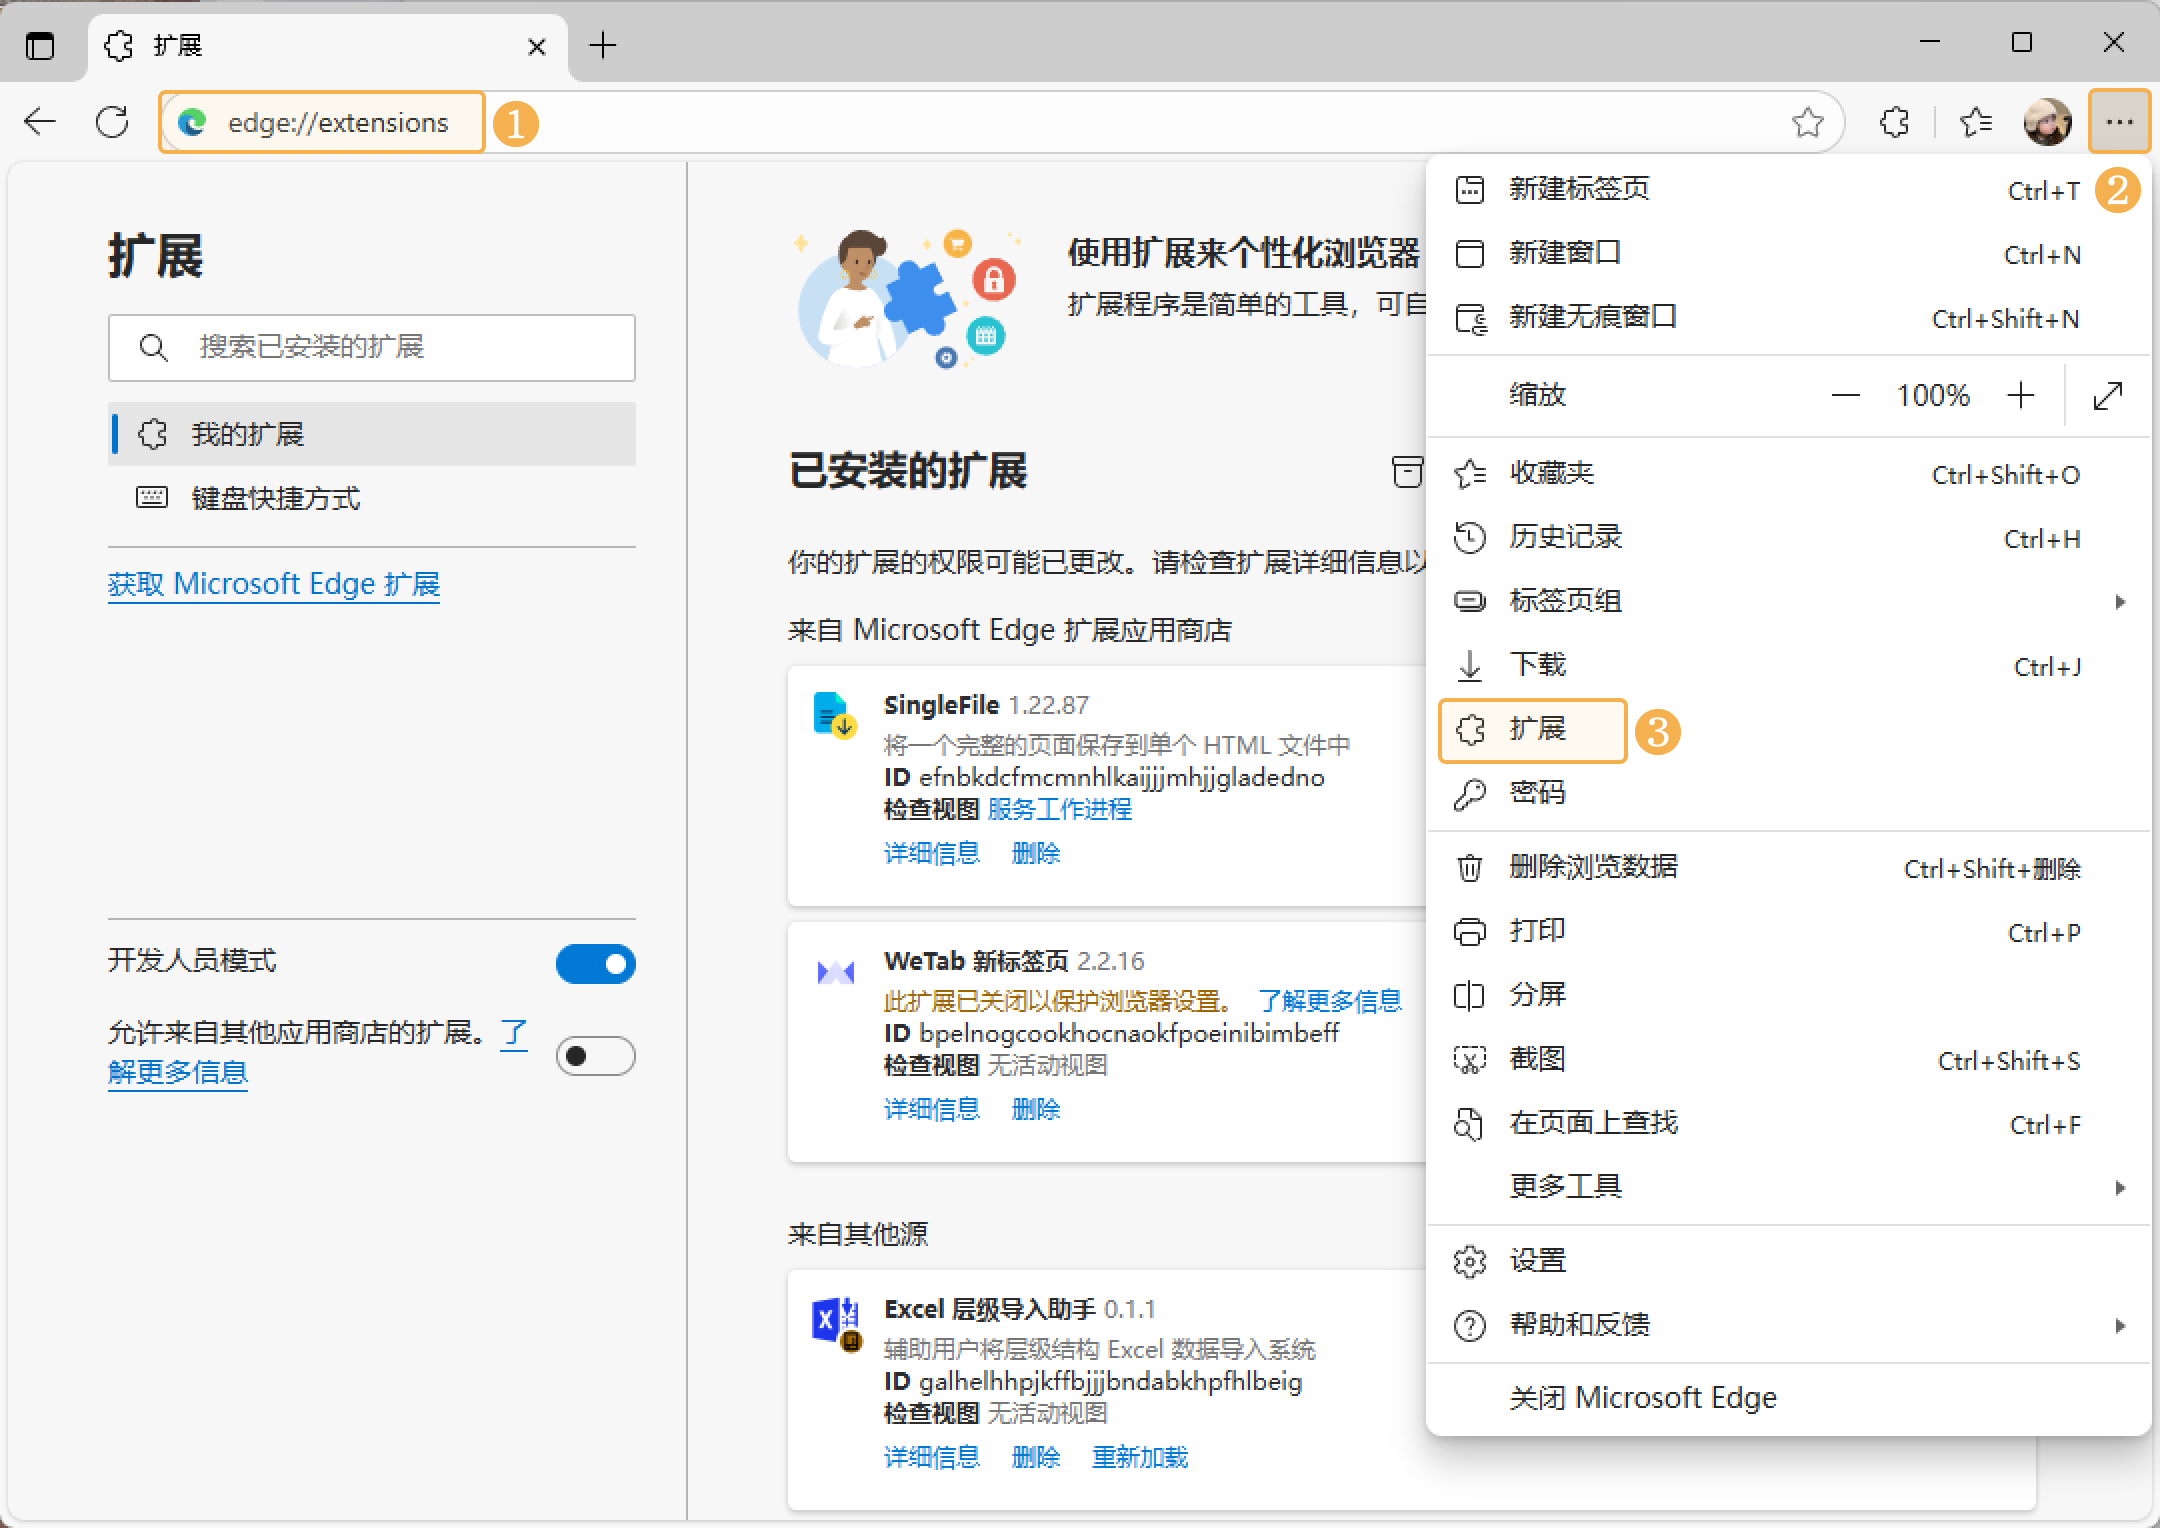Open 详细信息 for Excel 层级导入助手
This screenshot has width=2160, height=1528.
pos(932,1457)
